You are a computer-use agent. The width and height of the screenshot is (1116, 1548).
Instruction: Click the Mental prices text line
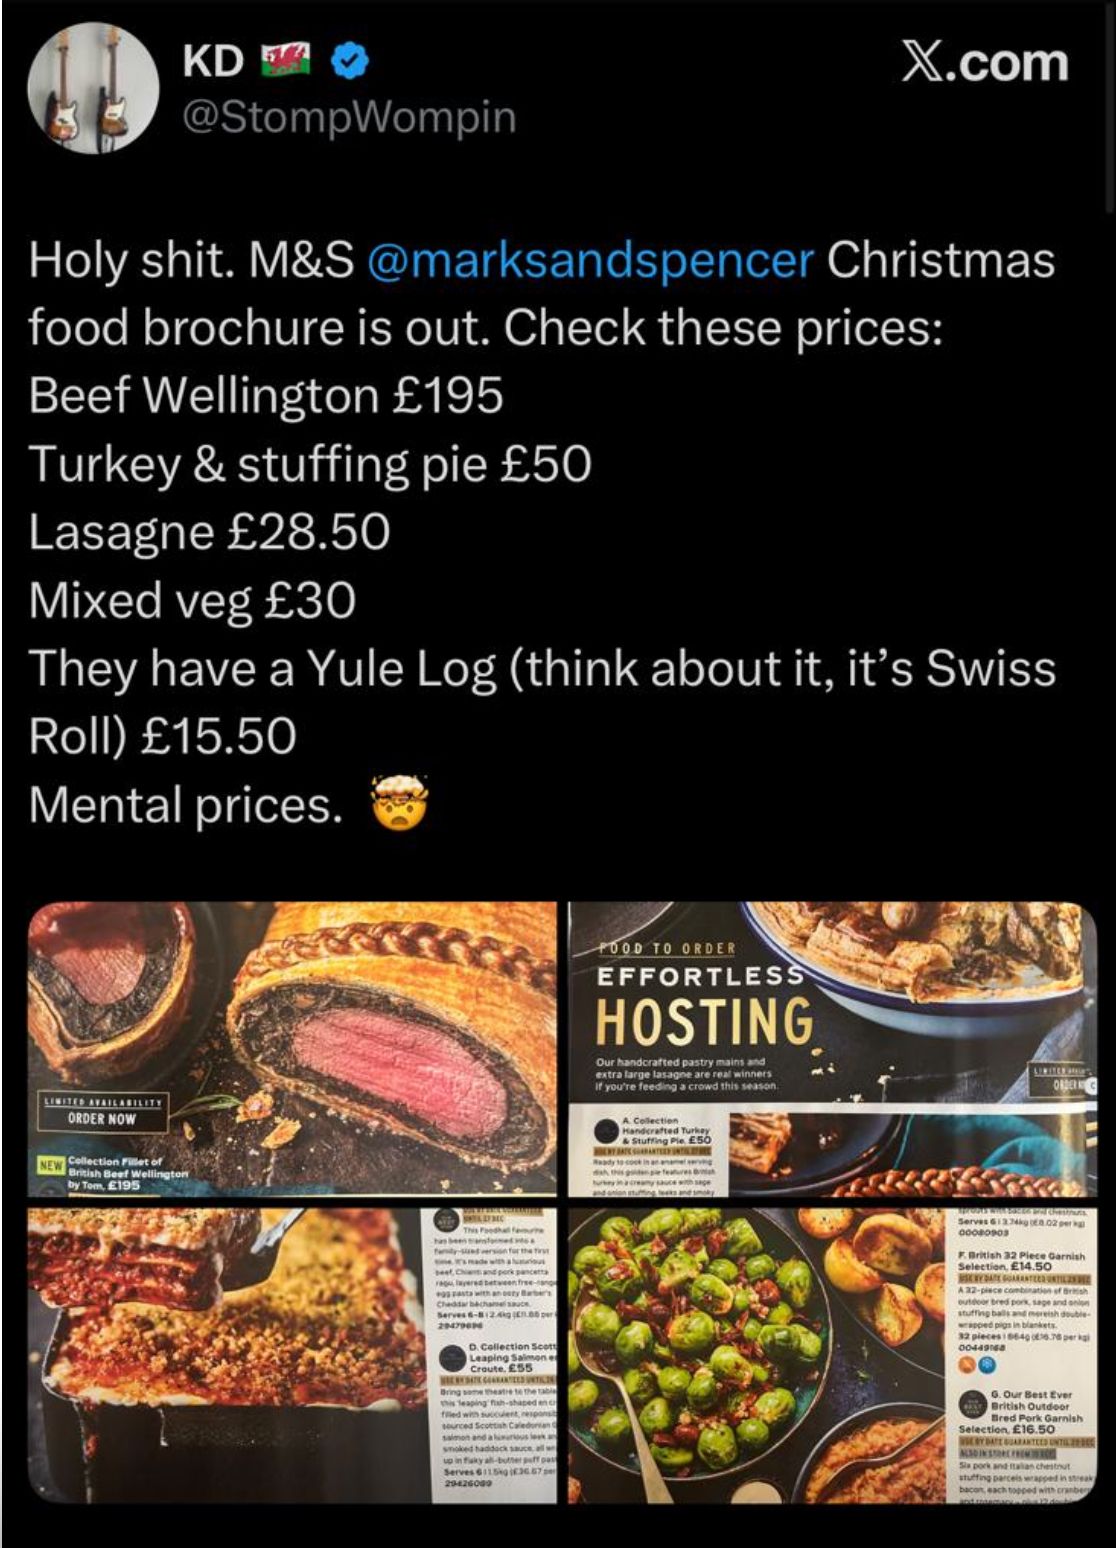(x=186, y=805)
